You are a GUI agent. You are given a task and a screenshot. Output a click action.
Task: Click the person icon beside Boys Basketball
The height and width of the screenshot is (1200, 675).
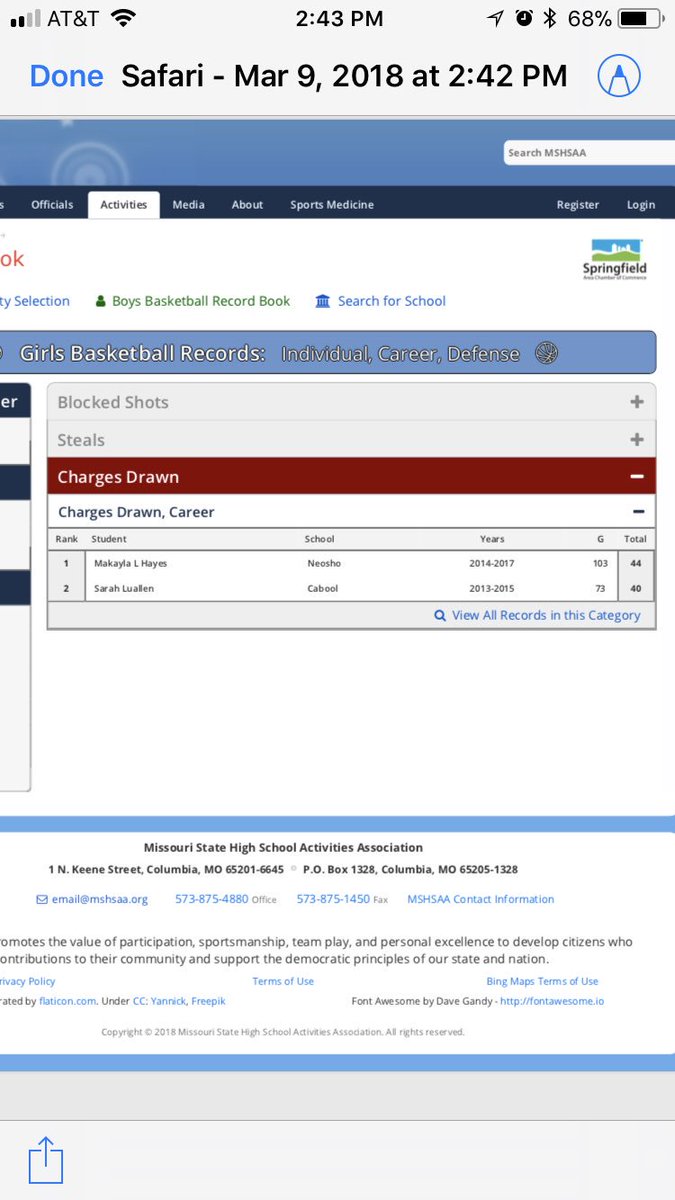click(x=100, y=301)
